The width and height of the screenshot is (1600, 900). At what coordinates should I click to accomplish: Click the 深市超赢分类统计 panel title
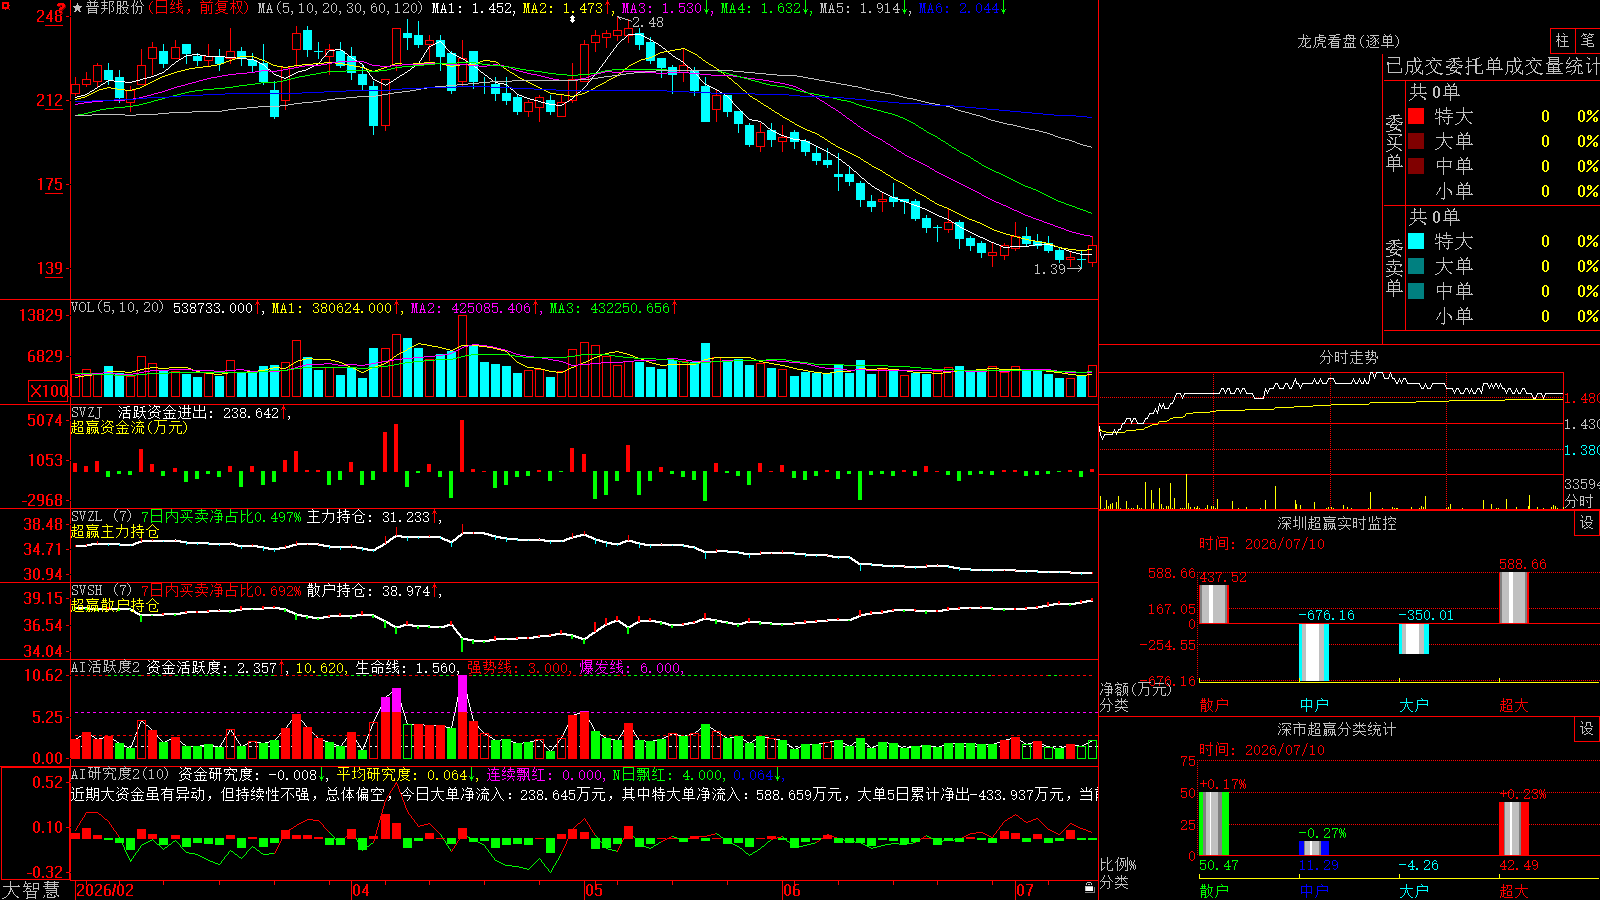click(x=1337, y=729)
